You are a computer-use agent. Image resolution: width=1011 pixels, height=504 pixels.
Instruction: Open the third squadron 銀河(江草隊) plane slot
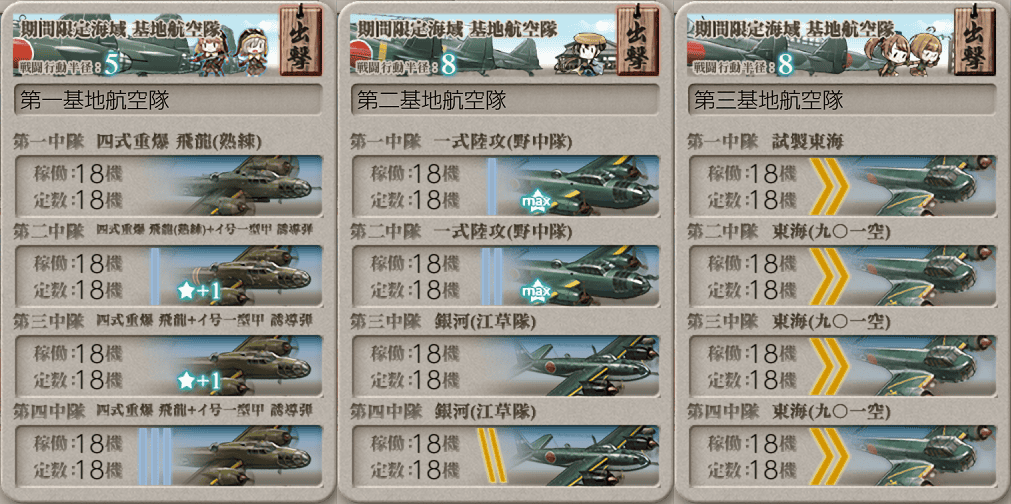pos(505,365)
